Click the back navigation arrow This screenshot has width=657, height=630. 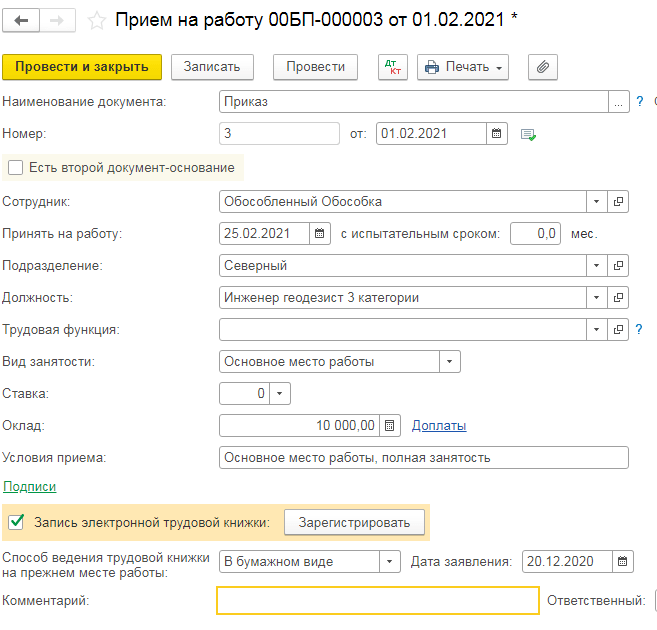tap(22, 20)
